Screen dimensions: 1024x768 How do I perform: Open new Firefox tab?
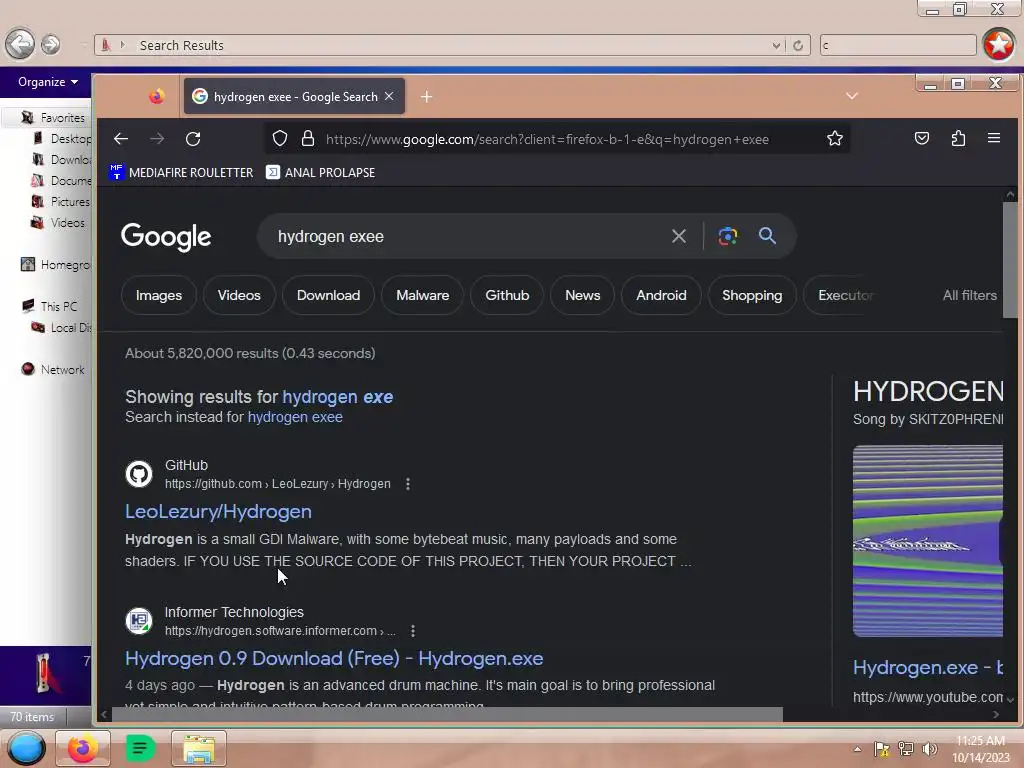click(426, 97)
